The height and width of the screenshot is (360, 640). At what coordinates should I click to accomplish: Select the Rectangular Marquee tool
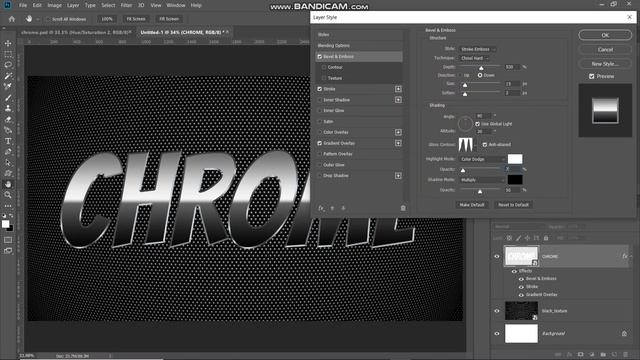8,54
